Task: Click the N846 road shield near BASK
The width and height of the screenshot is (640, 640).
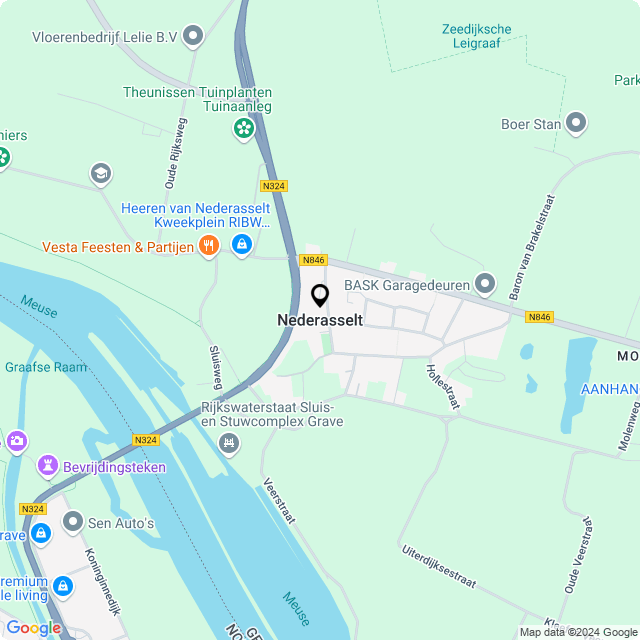Action: click(313, 260)
